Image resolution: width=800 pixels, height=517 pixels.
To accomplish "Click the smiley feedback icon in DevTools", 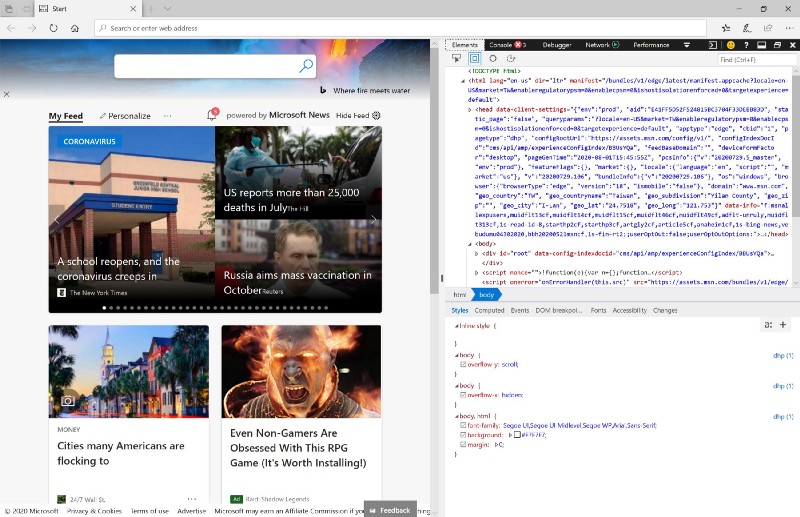I will [731, 45].
